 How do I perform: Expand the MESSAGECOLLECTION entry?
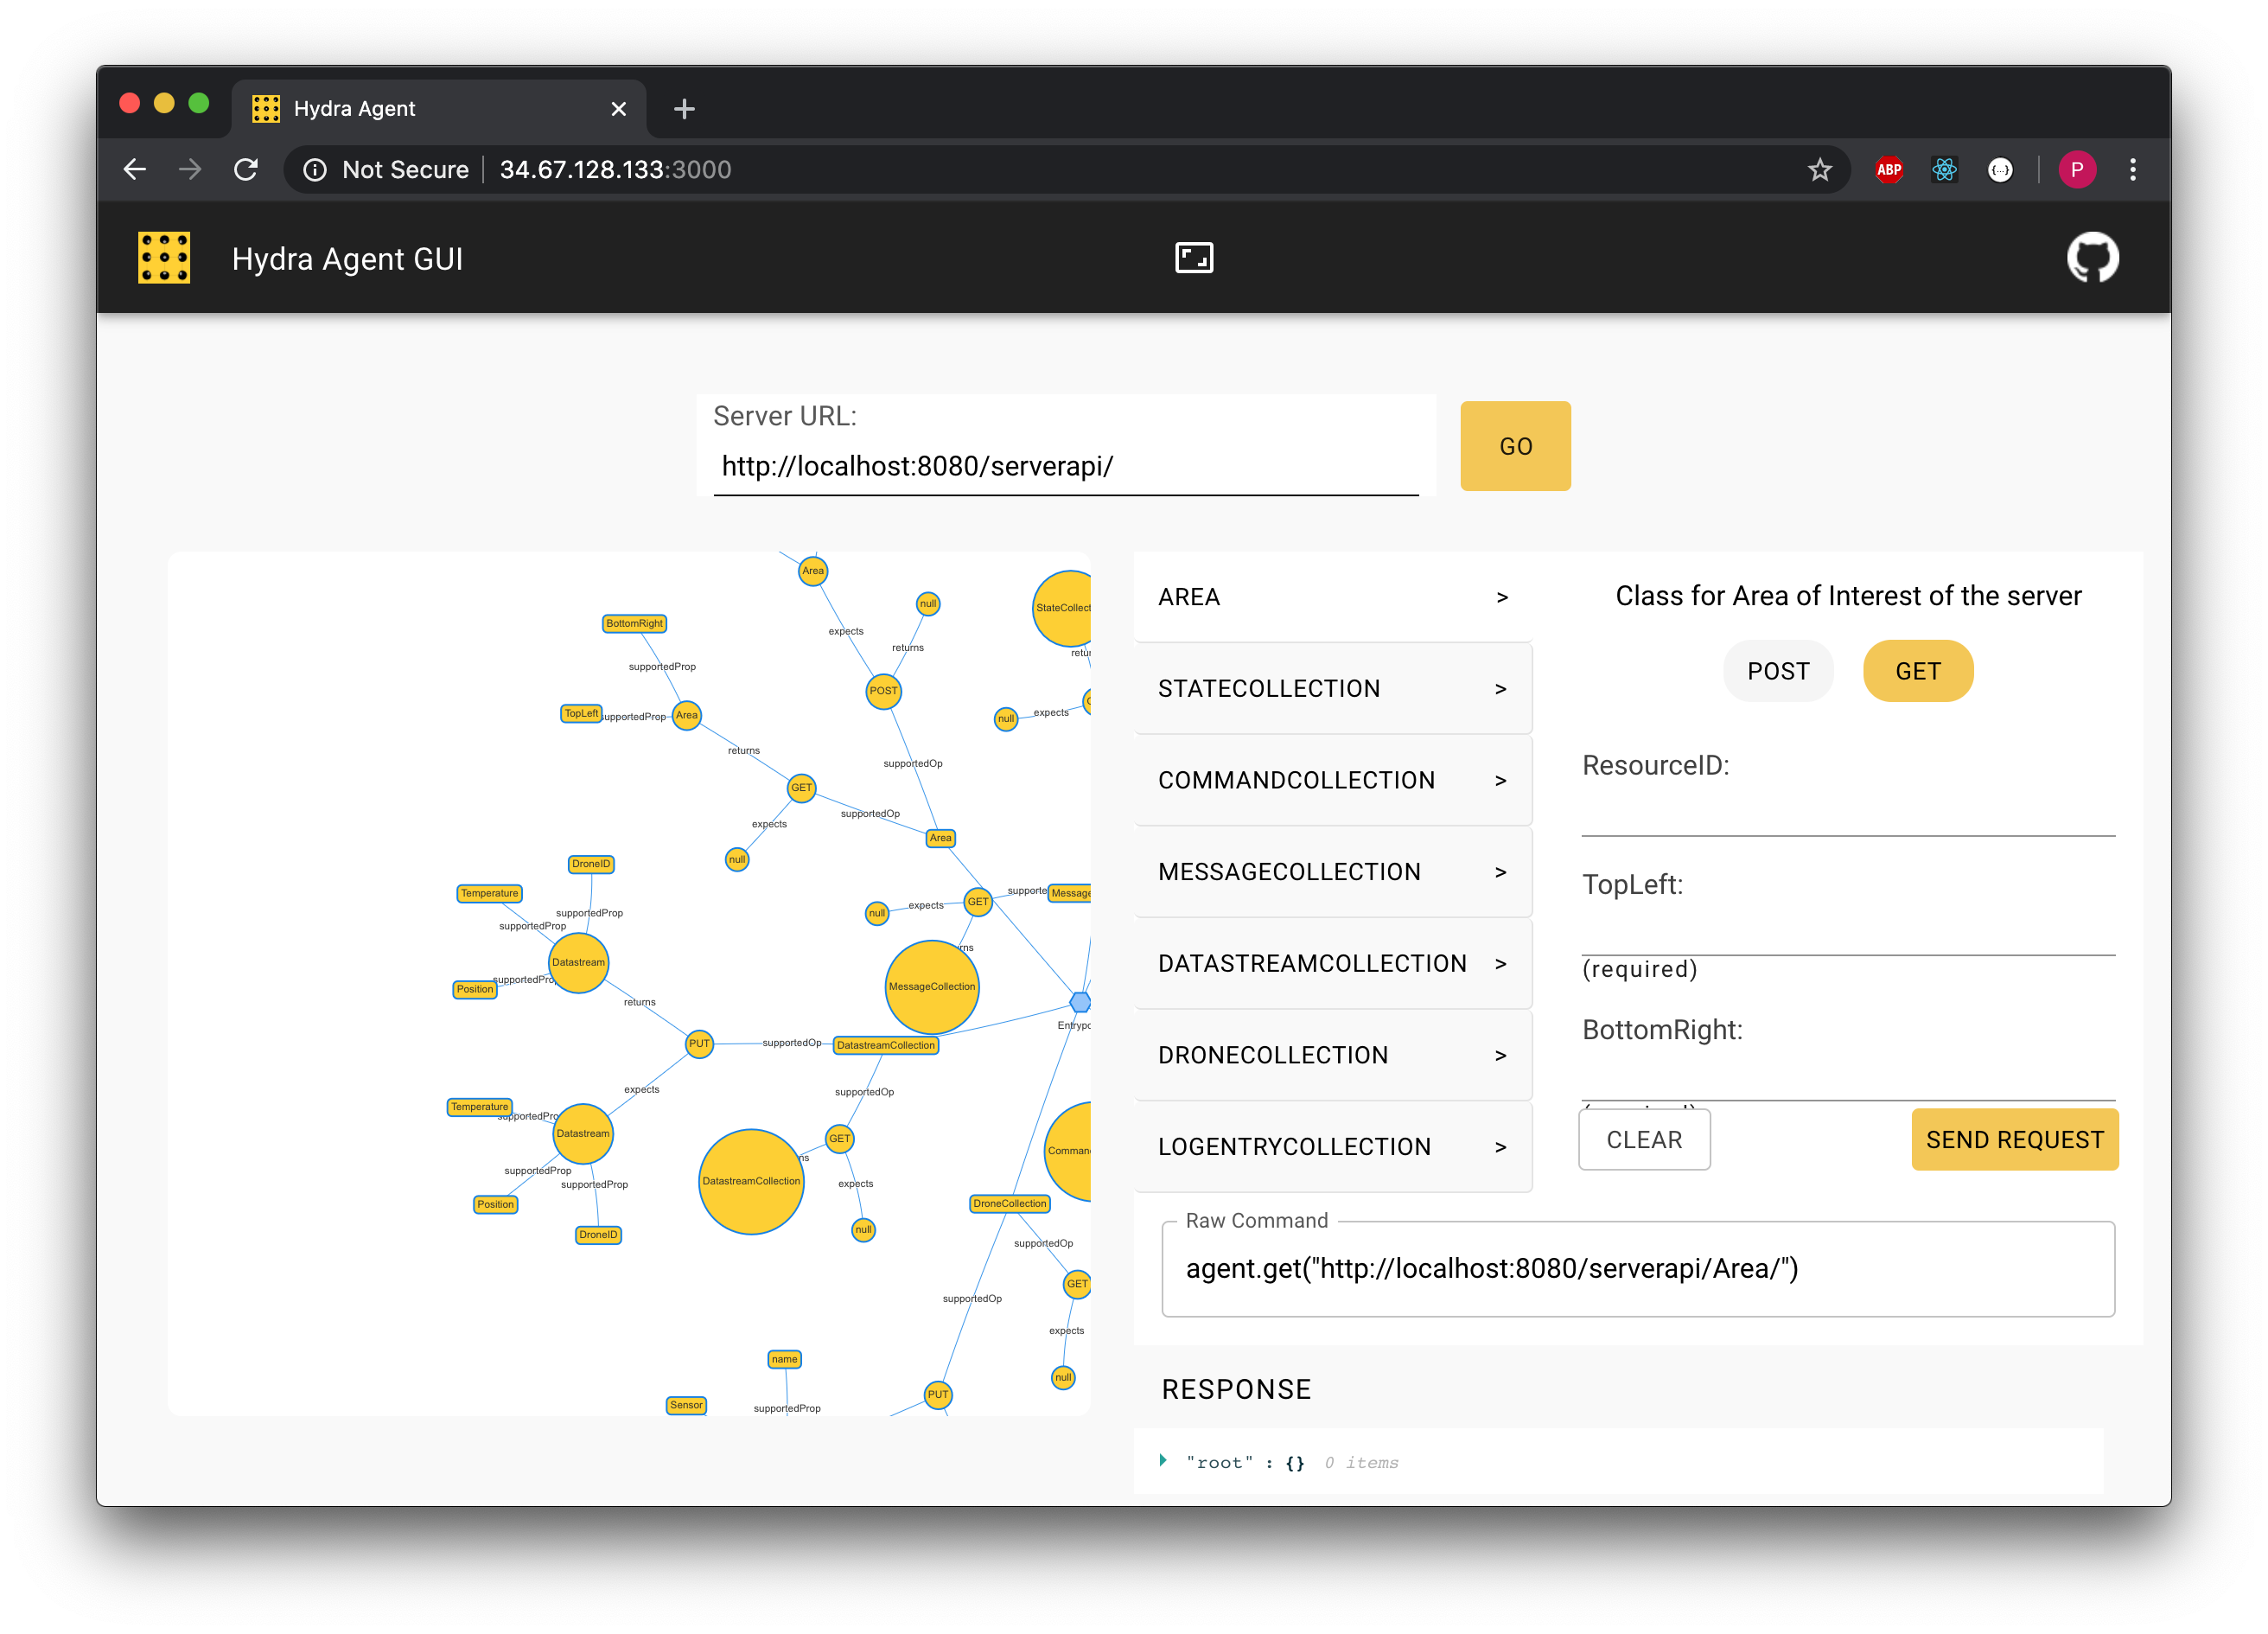1332,872
